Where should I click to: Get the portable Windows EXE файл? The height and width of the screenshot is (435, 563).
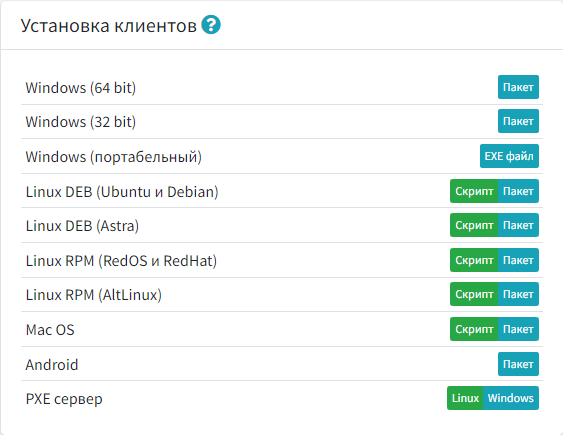click(x=509, y=156)
